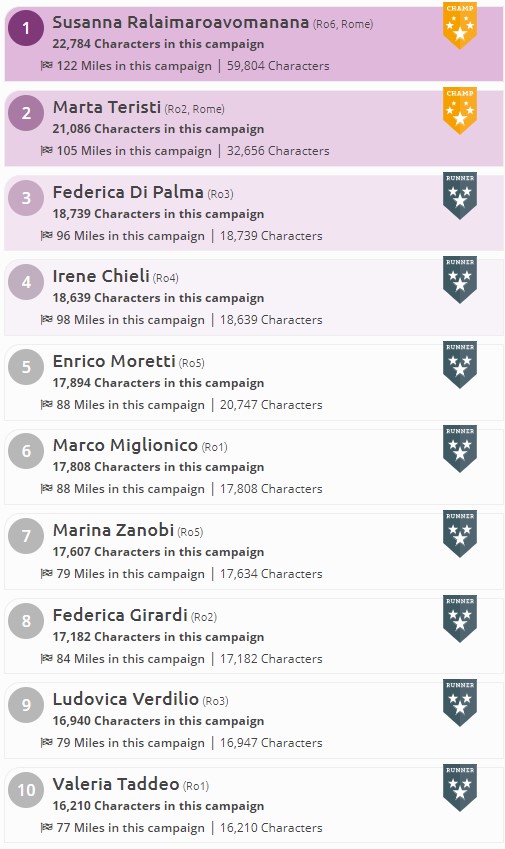Select Irene Chieli's RUNNER badge icon
Screen dimensions: 505x849
click(460, 279)
